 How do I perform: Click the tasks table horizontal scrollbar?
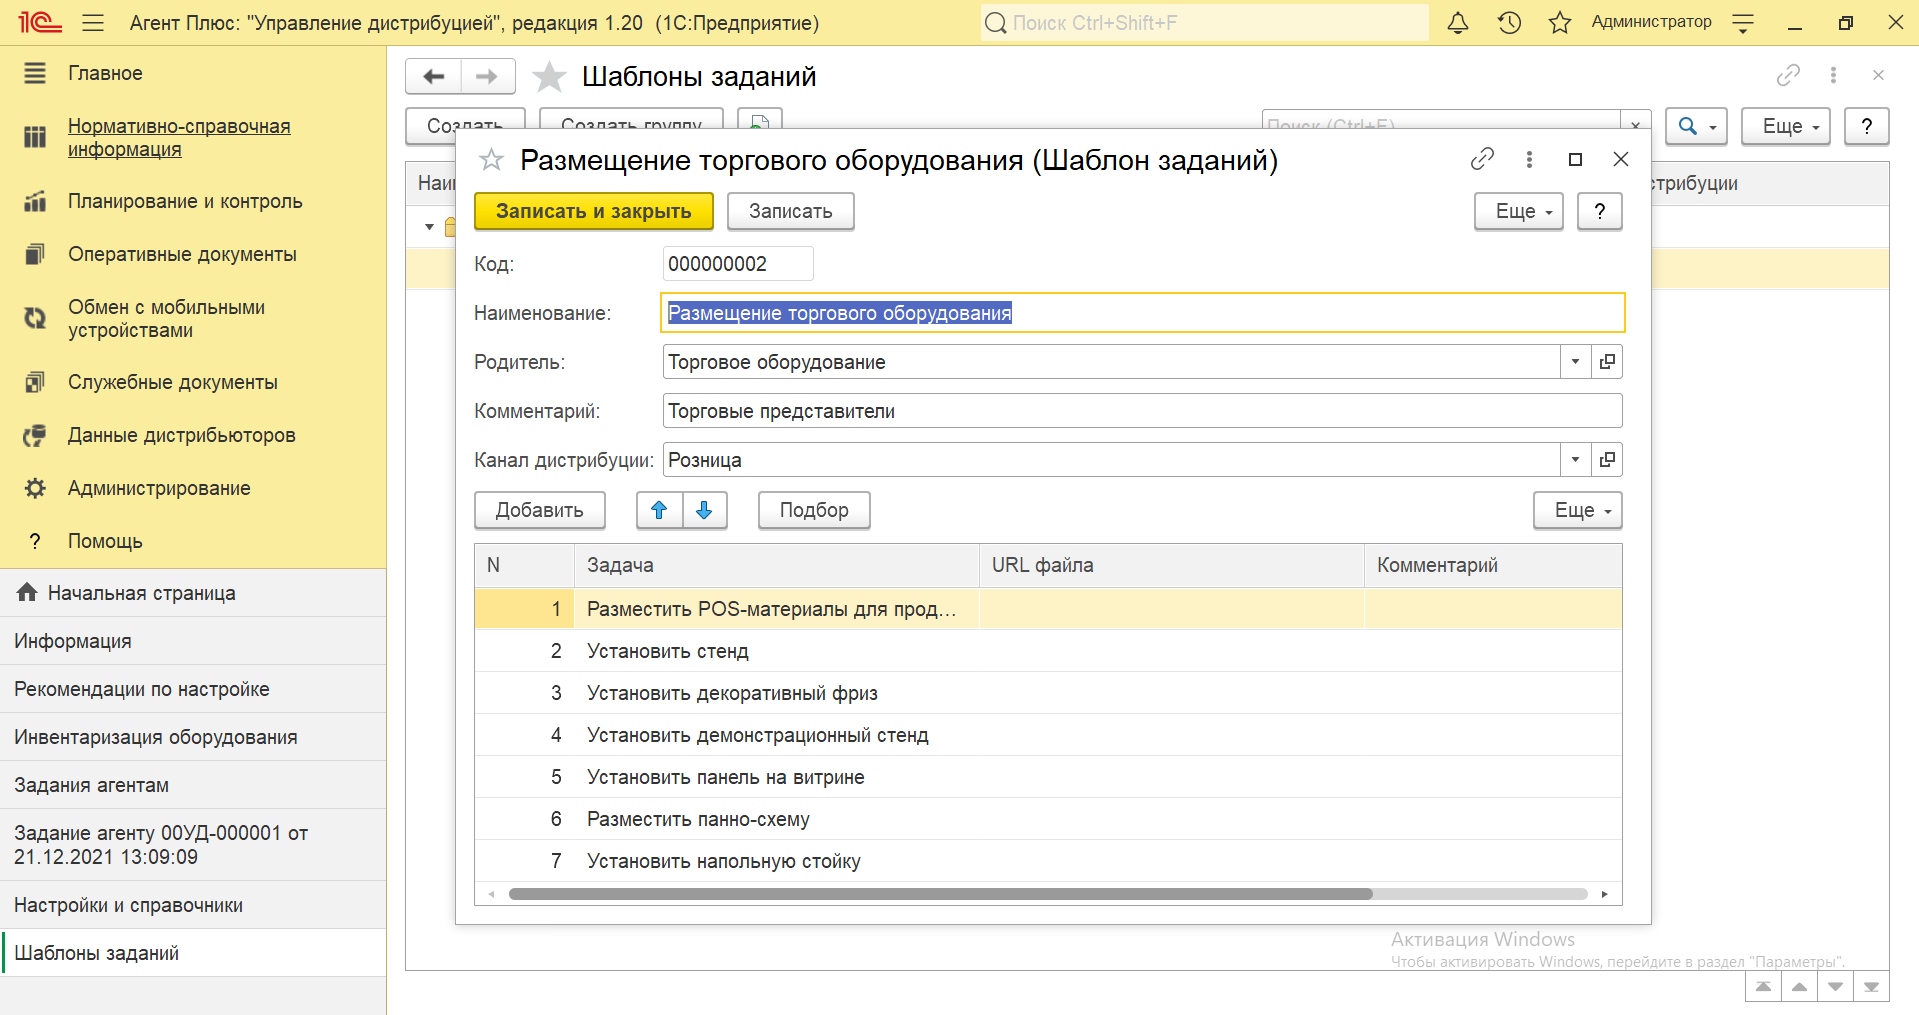(x=940, y=894)
